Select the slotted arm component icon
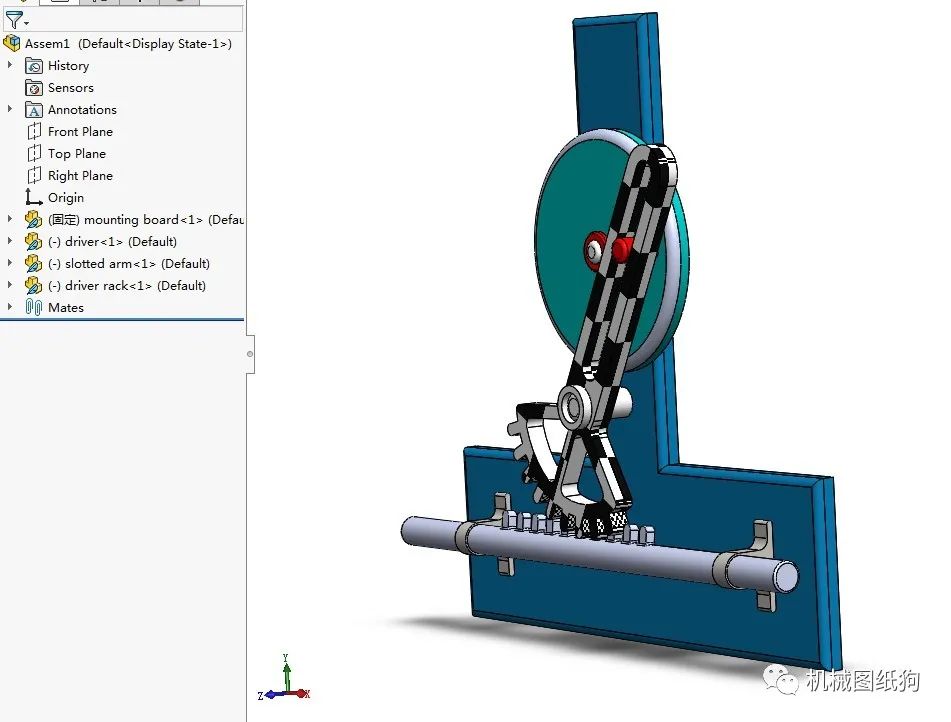 [x=33, y=263]
